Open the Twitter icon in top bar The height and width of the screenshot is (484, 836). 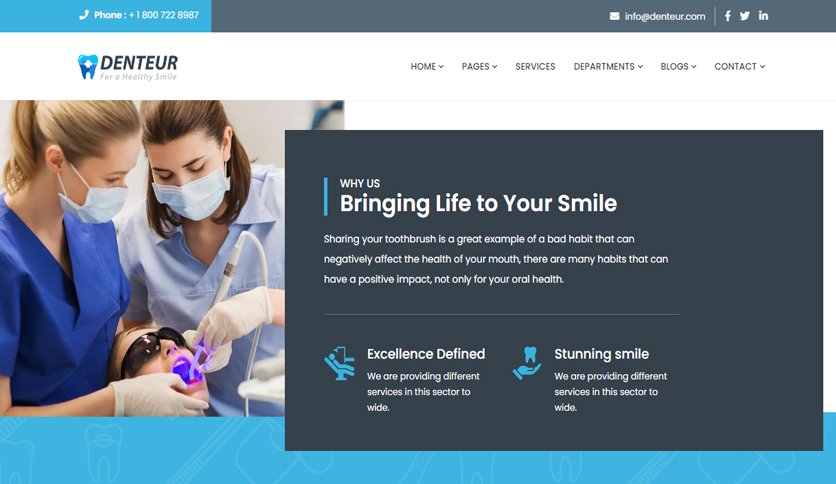(744, 16)
